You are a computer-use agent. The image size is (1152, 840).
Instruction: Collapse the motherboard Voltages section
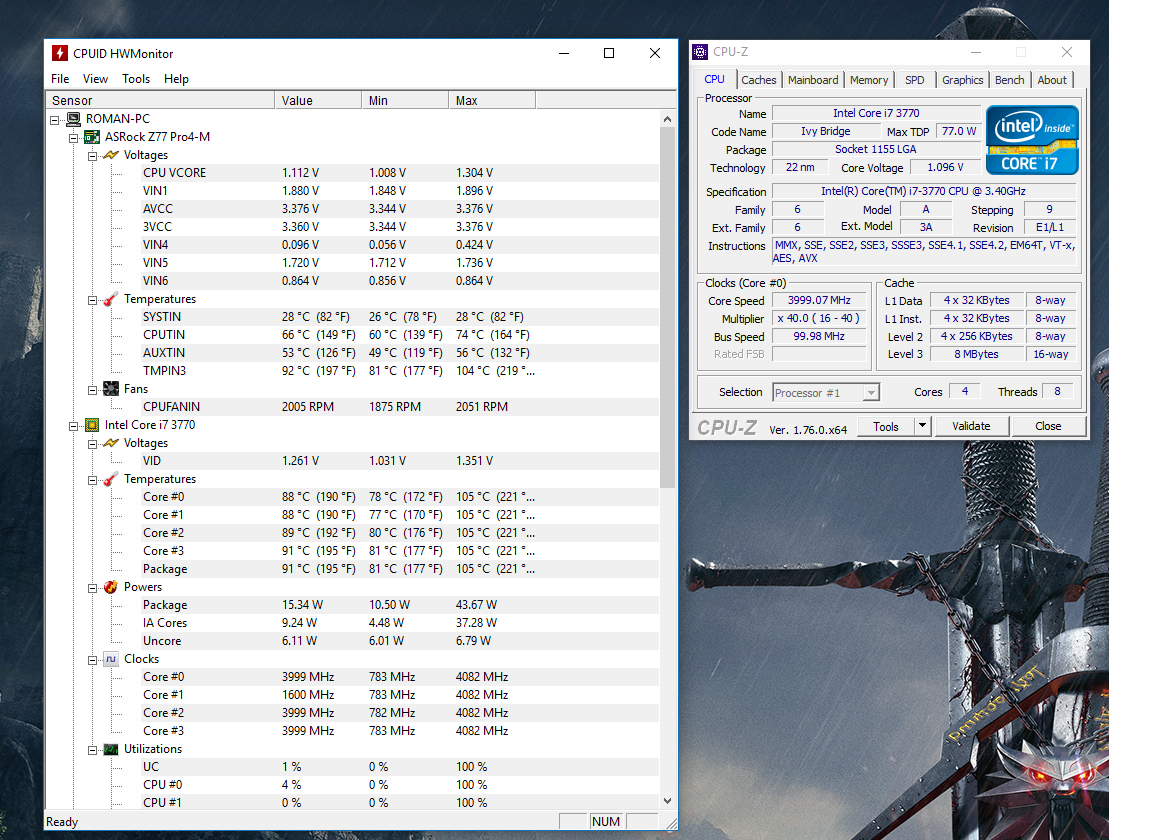93,156
